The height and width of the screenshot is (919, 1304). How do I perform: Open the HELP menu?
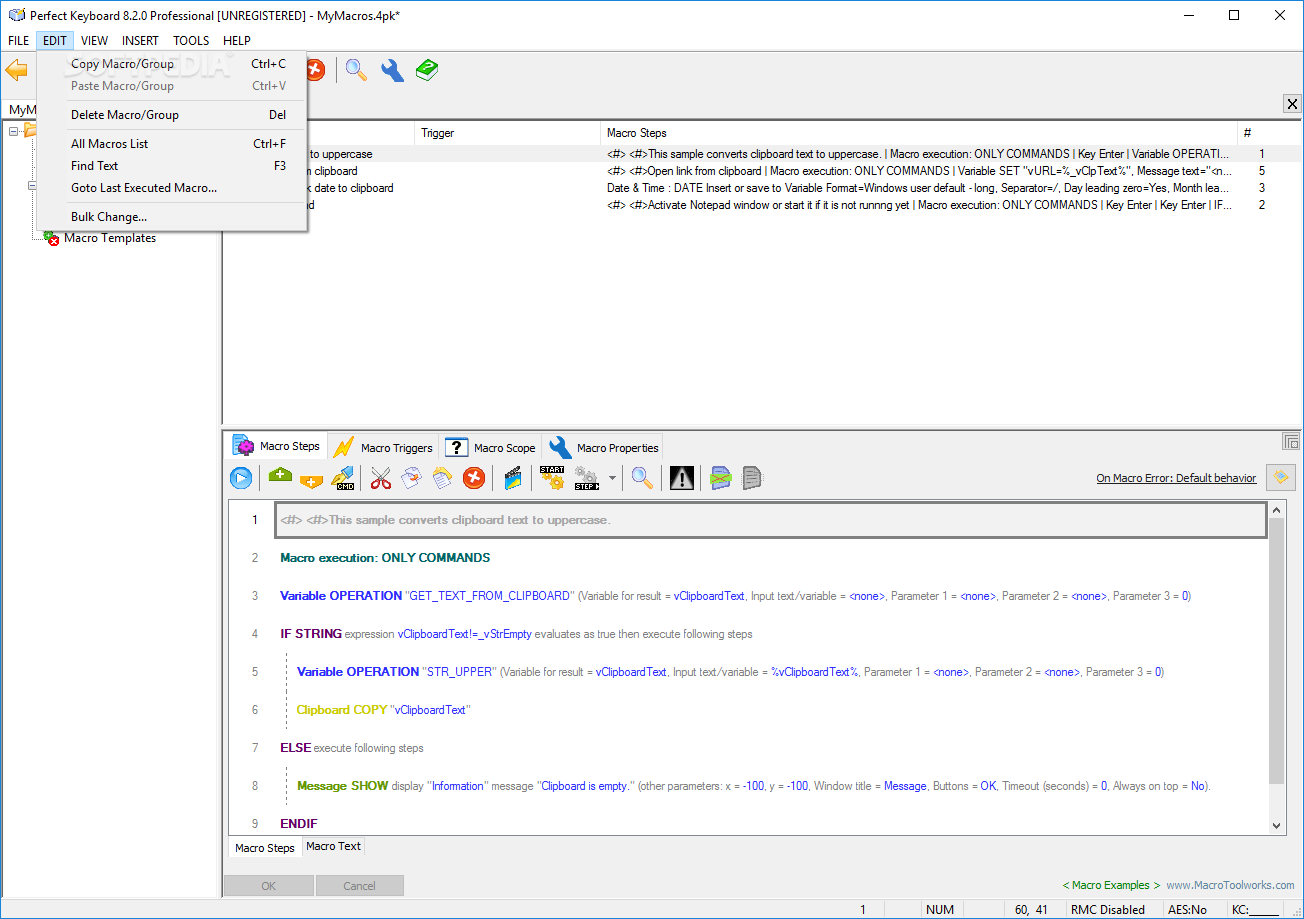[237, 41]
